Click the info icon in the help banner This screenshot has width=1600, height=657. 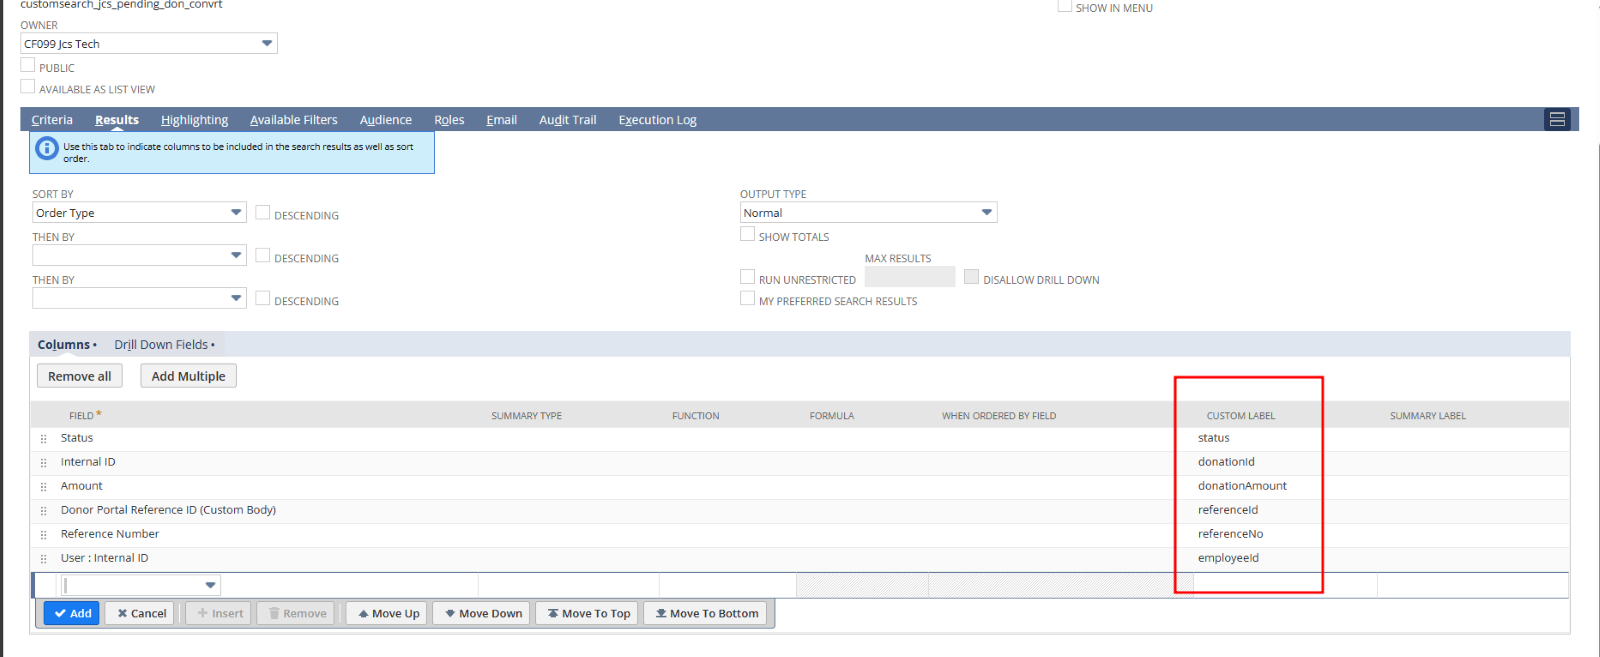click(47, 149)
